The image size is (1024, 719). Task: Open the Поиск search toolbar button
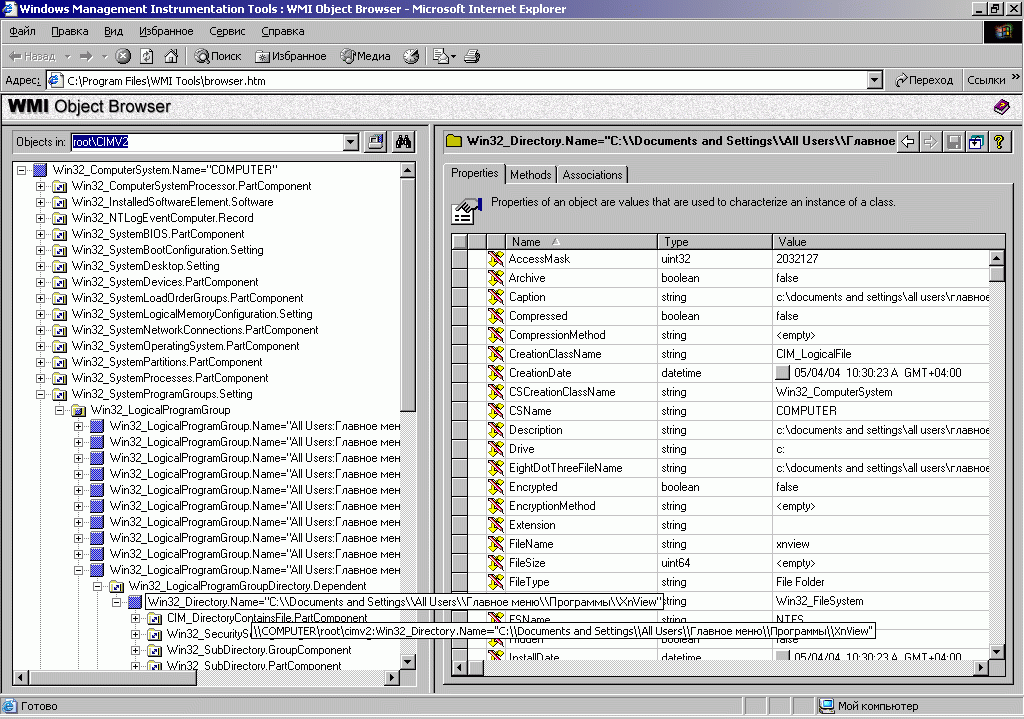pos(218,56)
